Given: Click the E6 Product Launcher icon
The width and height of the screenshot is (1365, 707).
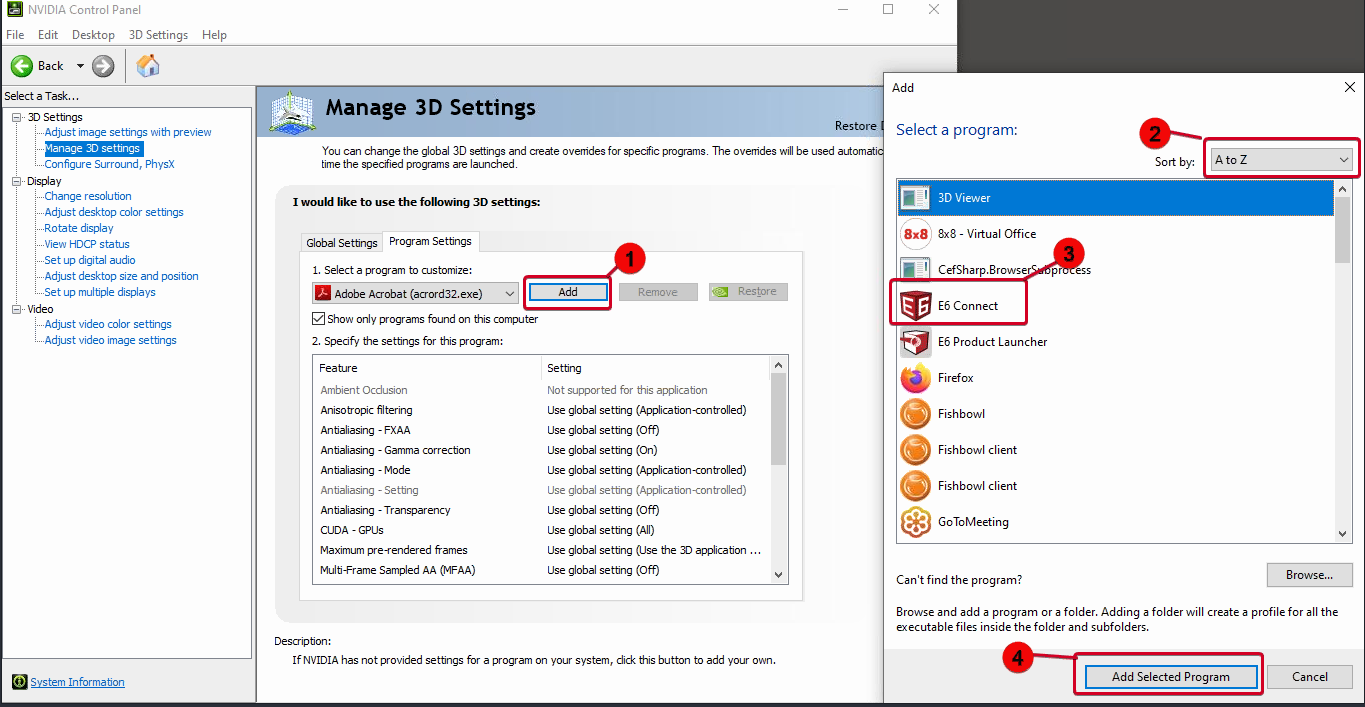Looking at the screenshot, I should 915,342.
